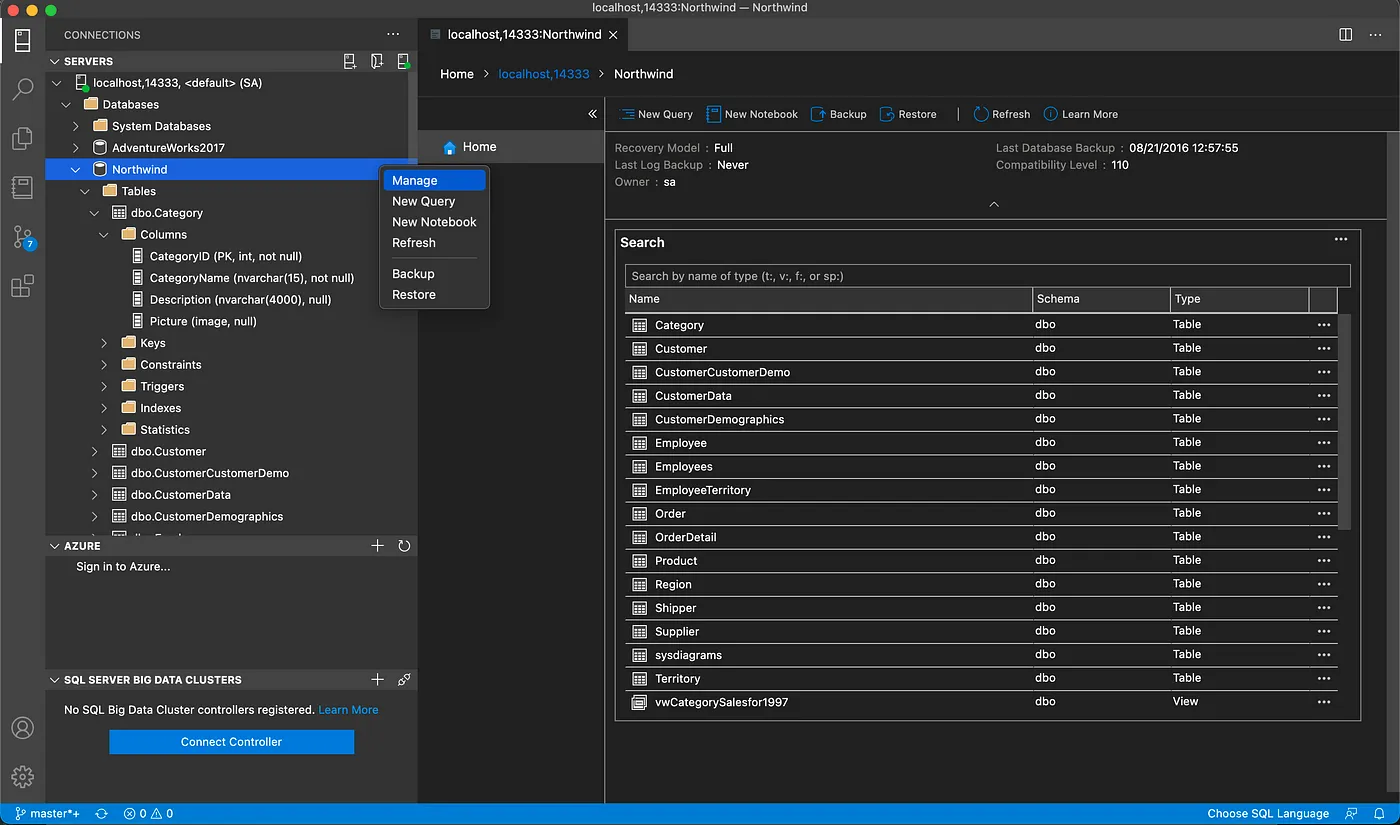Select the Home dashboard tab
This screenshot has height=825, width=1400.
click(x=511, y=147)
